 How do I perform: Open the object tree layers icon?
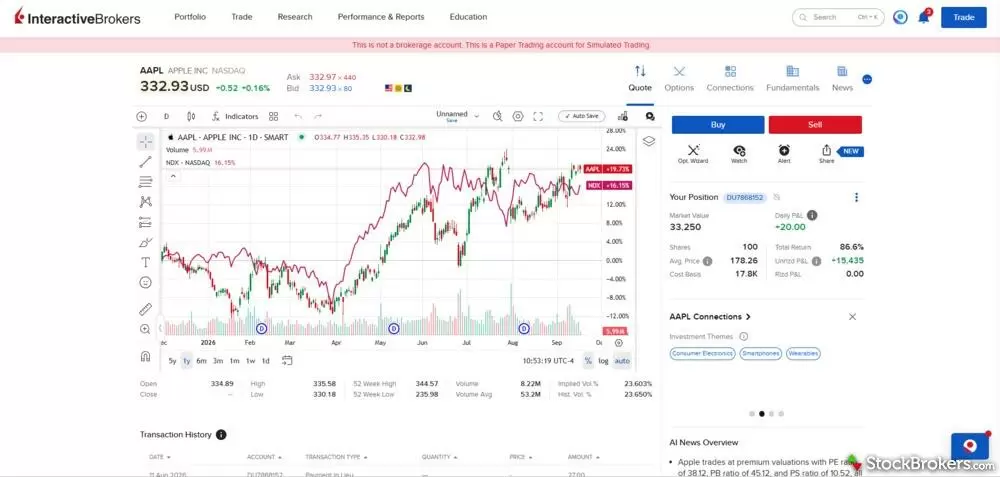pyautogui.click(x=649, y=141)
